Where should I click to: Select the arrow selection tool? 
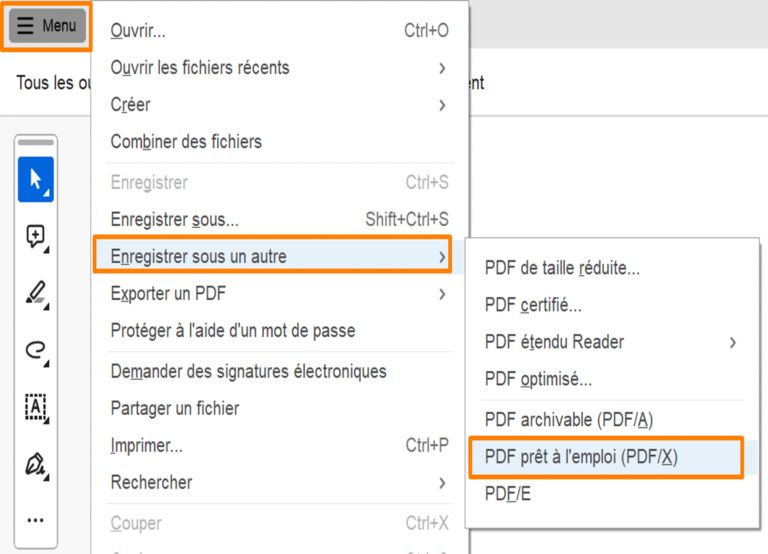(x=36, y=180)
